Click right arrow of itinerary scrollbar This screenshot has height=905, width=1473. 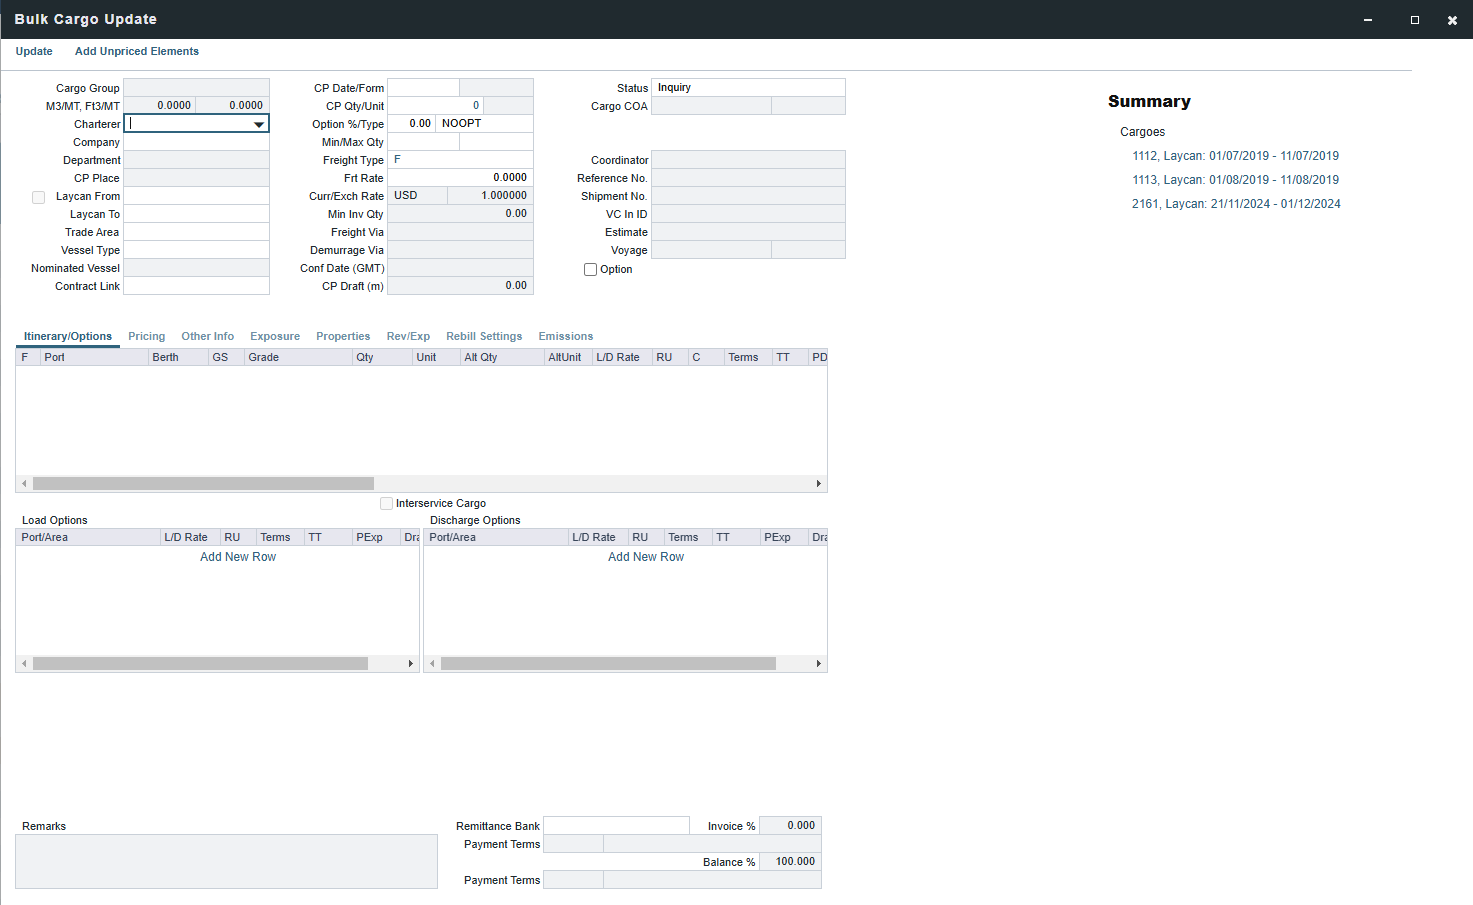[x=818, y=484]
